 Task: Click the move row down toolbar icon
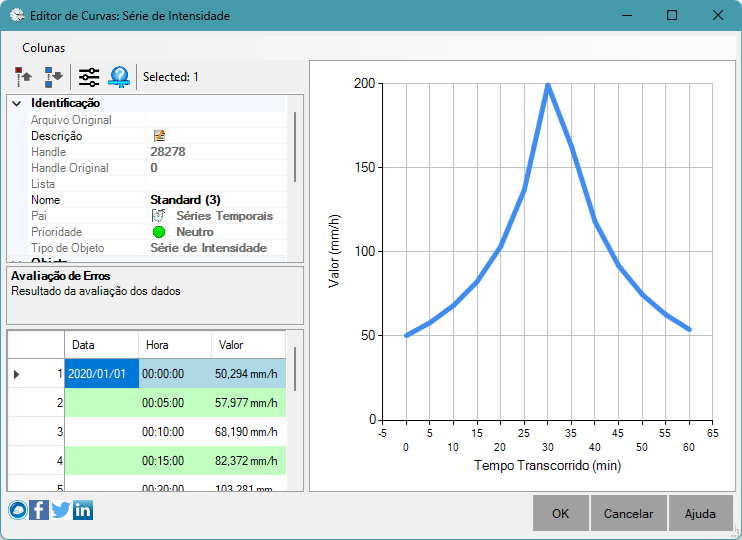(x=53, y=77)
